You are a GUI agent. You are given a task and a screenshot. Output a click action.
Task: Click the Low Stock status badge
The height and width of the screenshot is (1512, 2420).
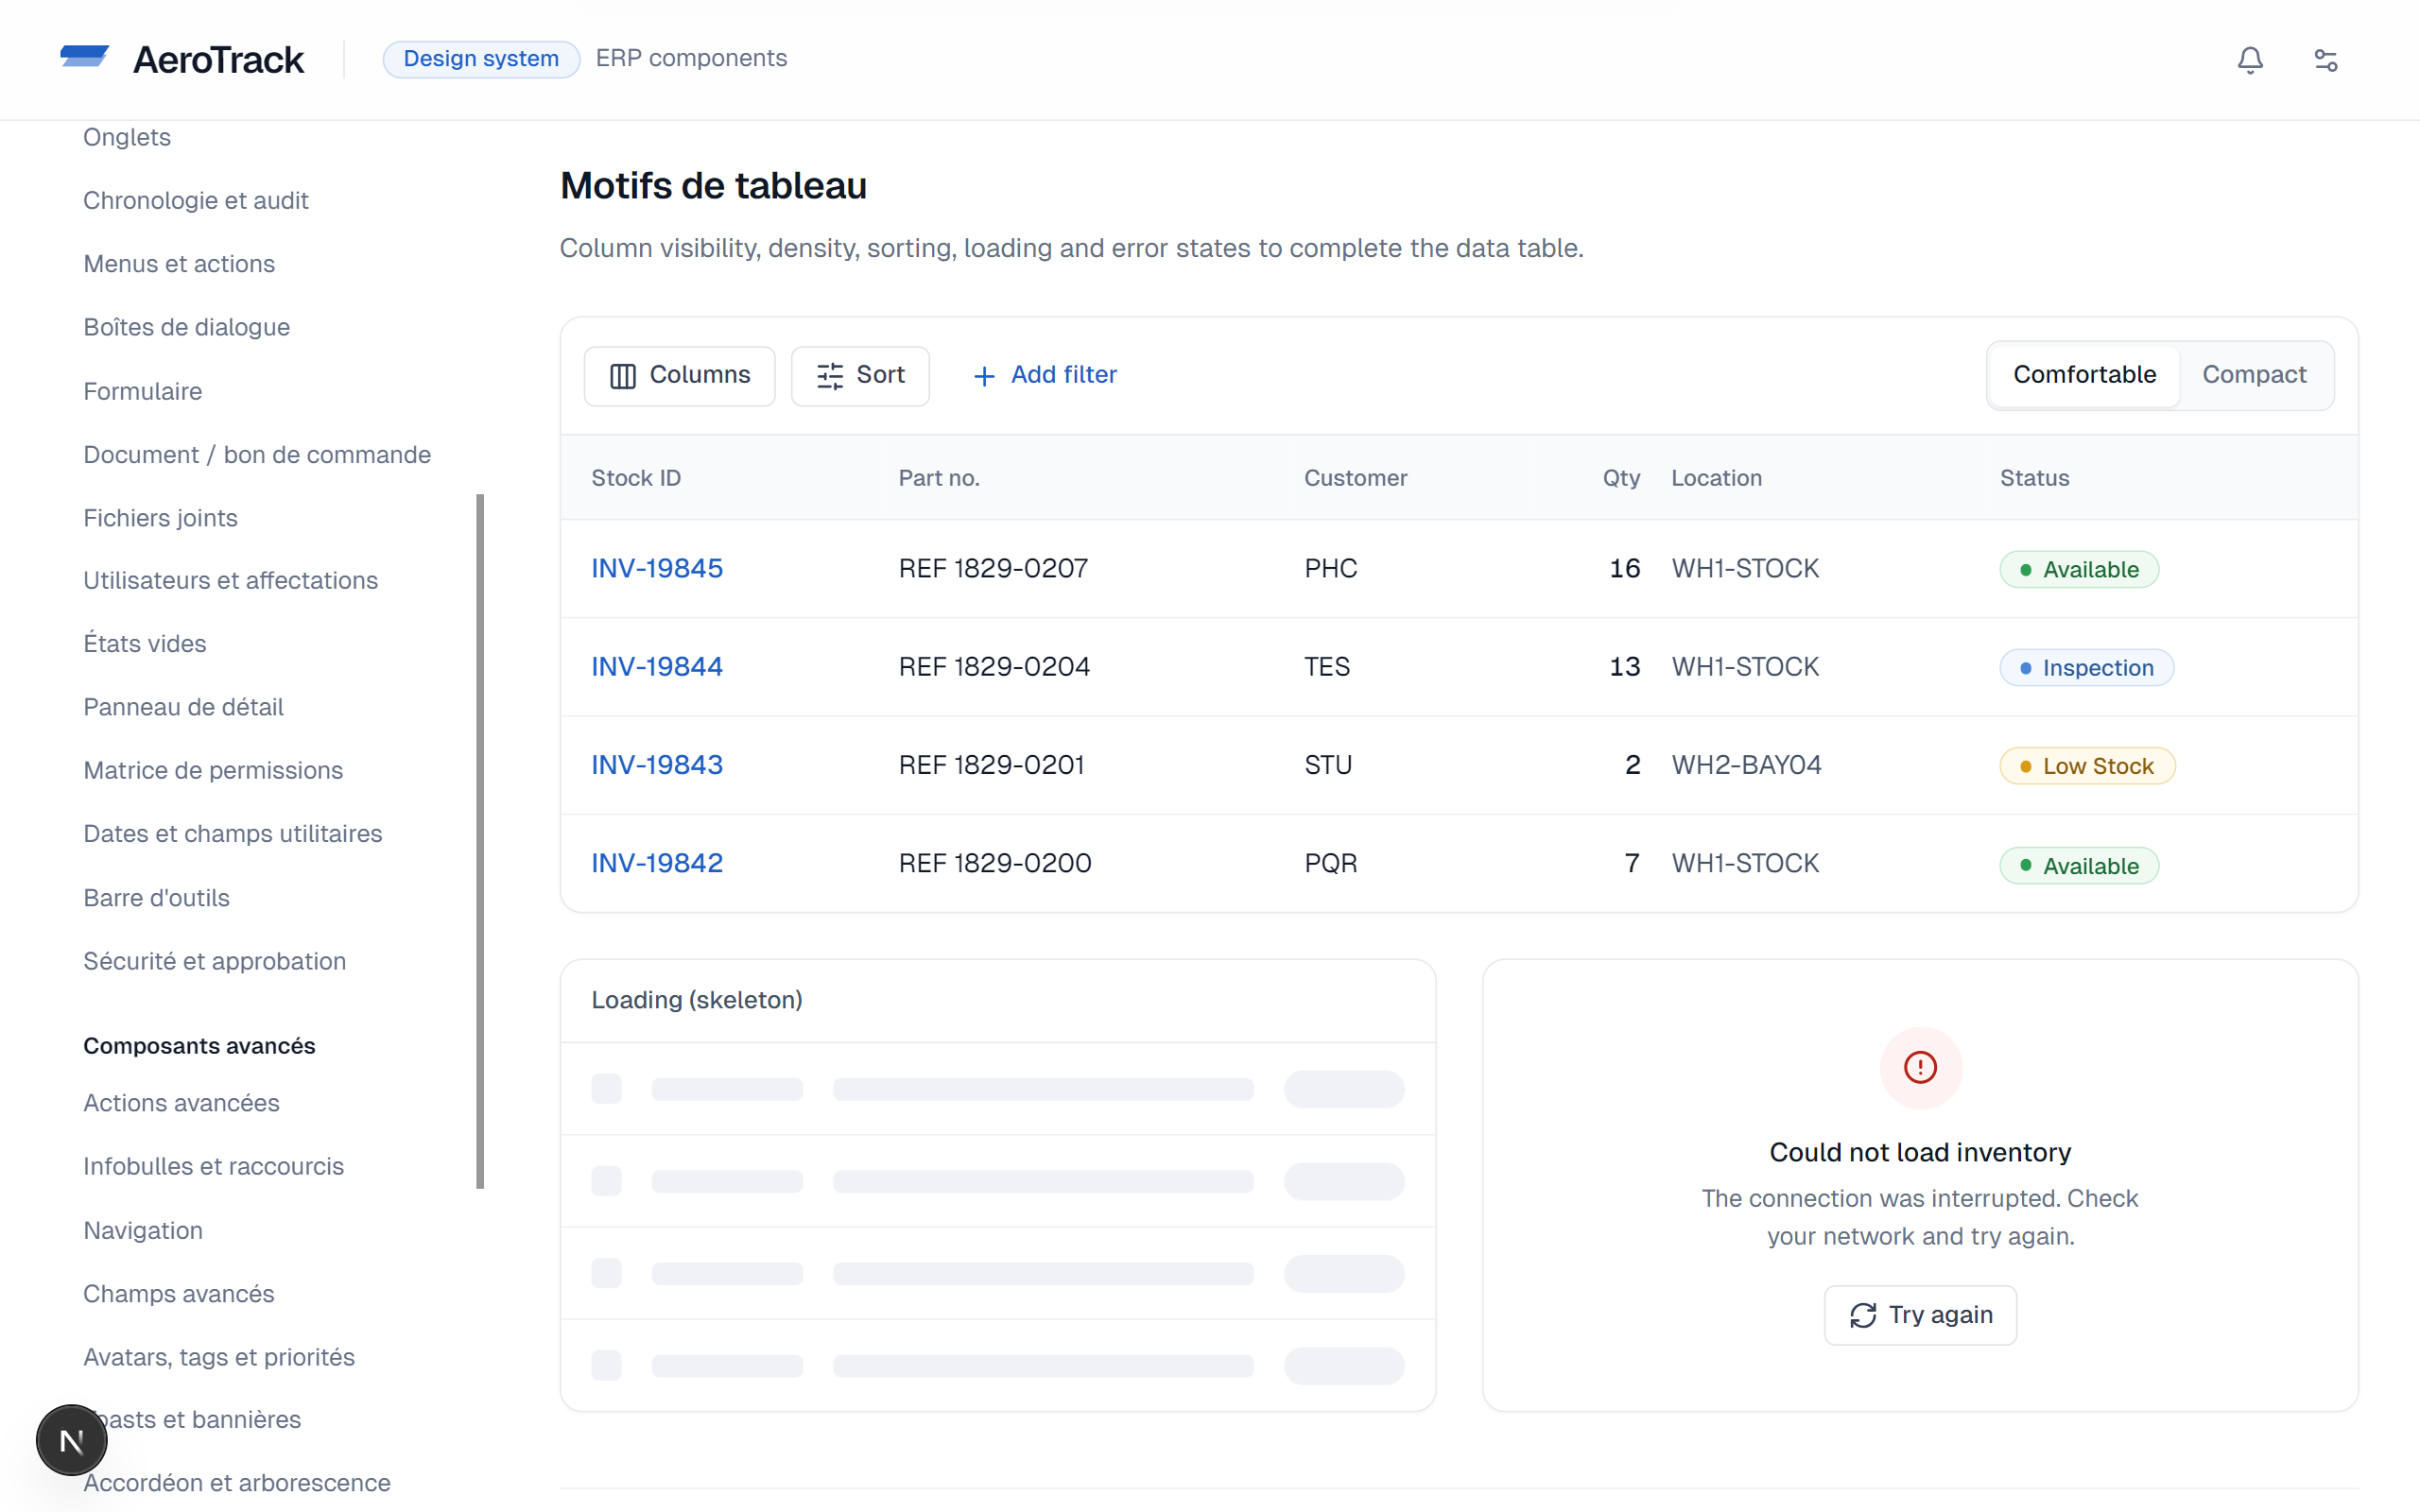pyautogui.click(x=2087, y=766)
